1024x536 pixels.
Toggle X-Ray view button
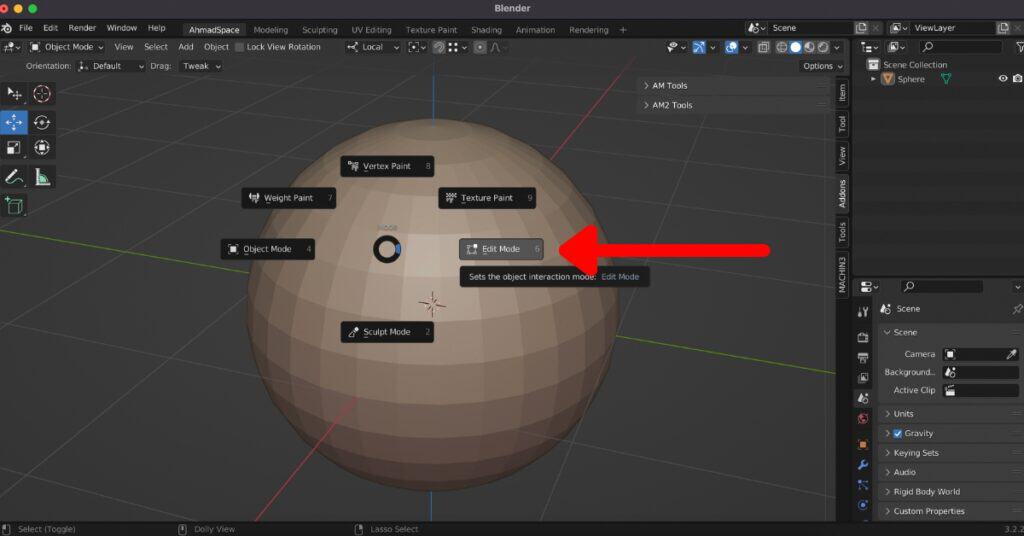click(x=763, y=47)
